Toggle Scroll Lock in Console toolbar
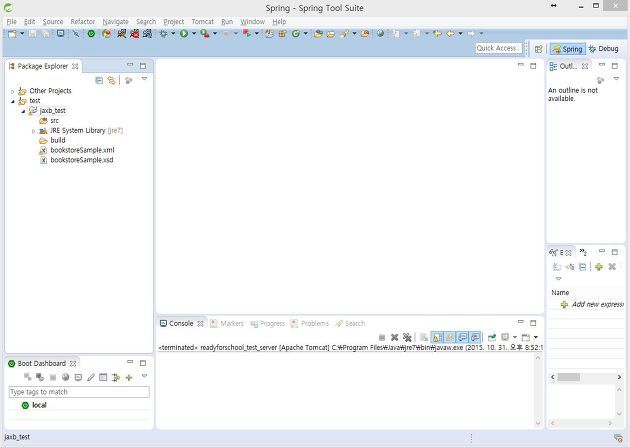The width and height of the screenshot is (630, 447). pos(437,337)
